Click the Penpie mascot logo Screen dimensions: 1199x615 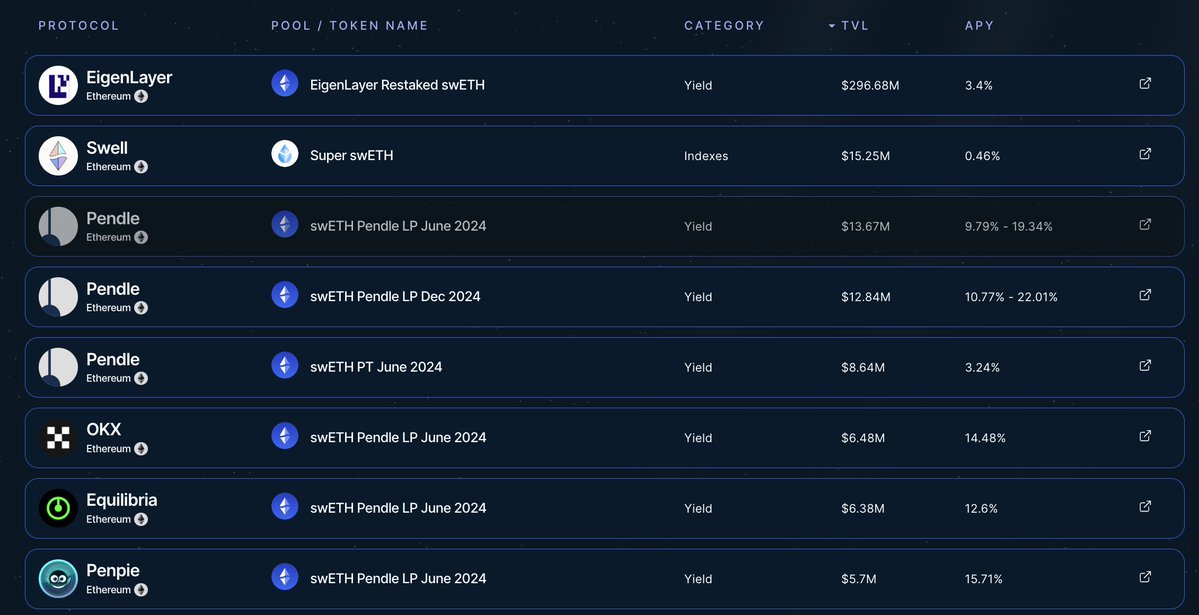point(58,578)
